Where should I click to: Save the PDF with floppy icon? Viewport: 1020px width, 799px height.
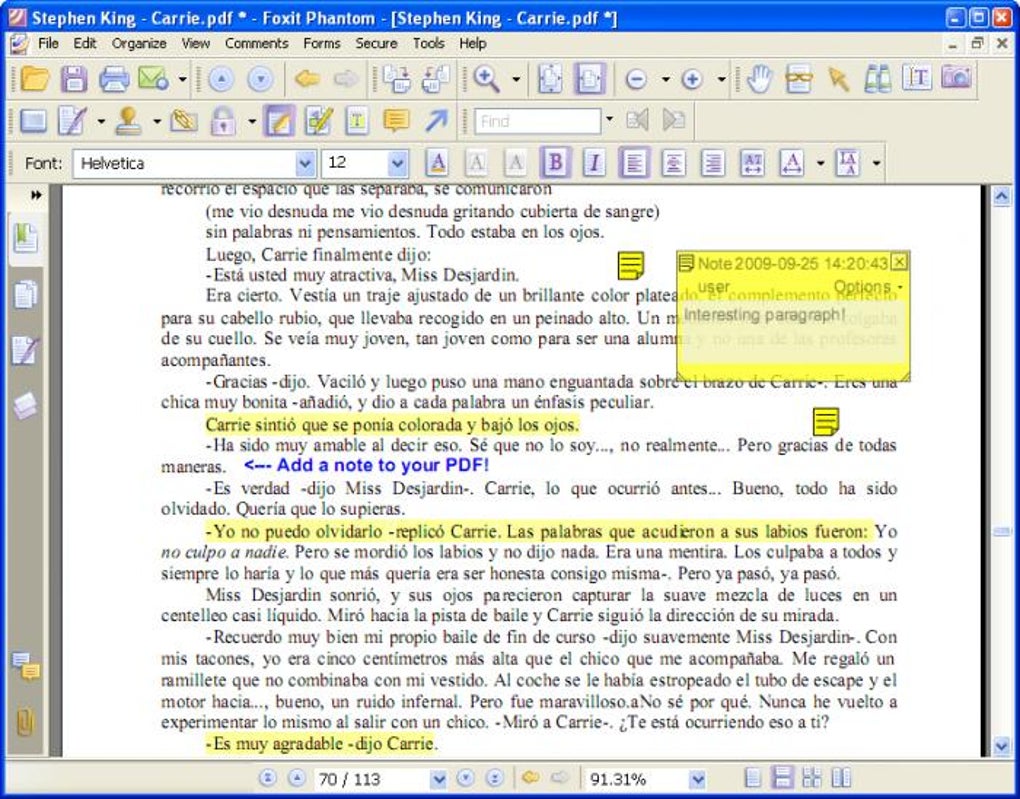74,79
